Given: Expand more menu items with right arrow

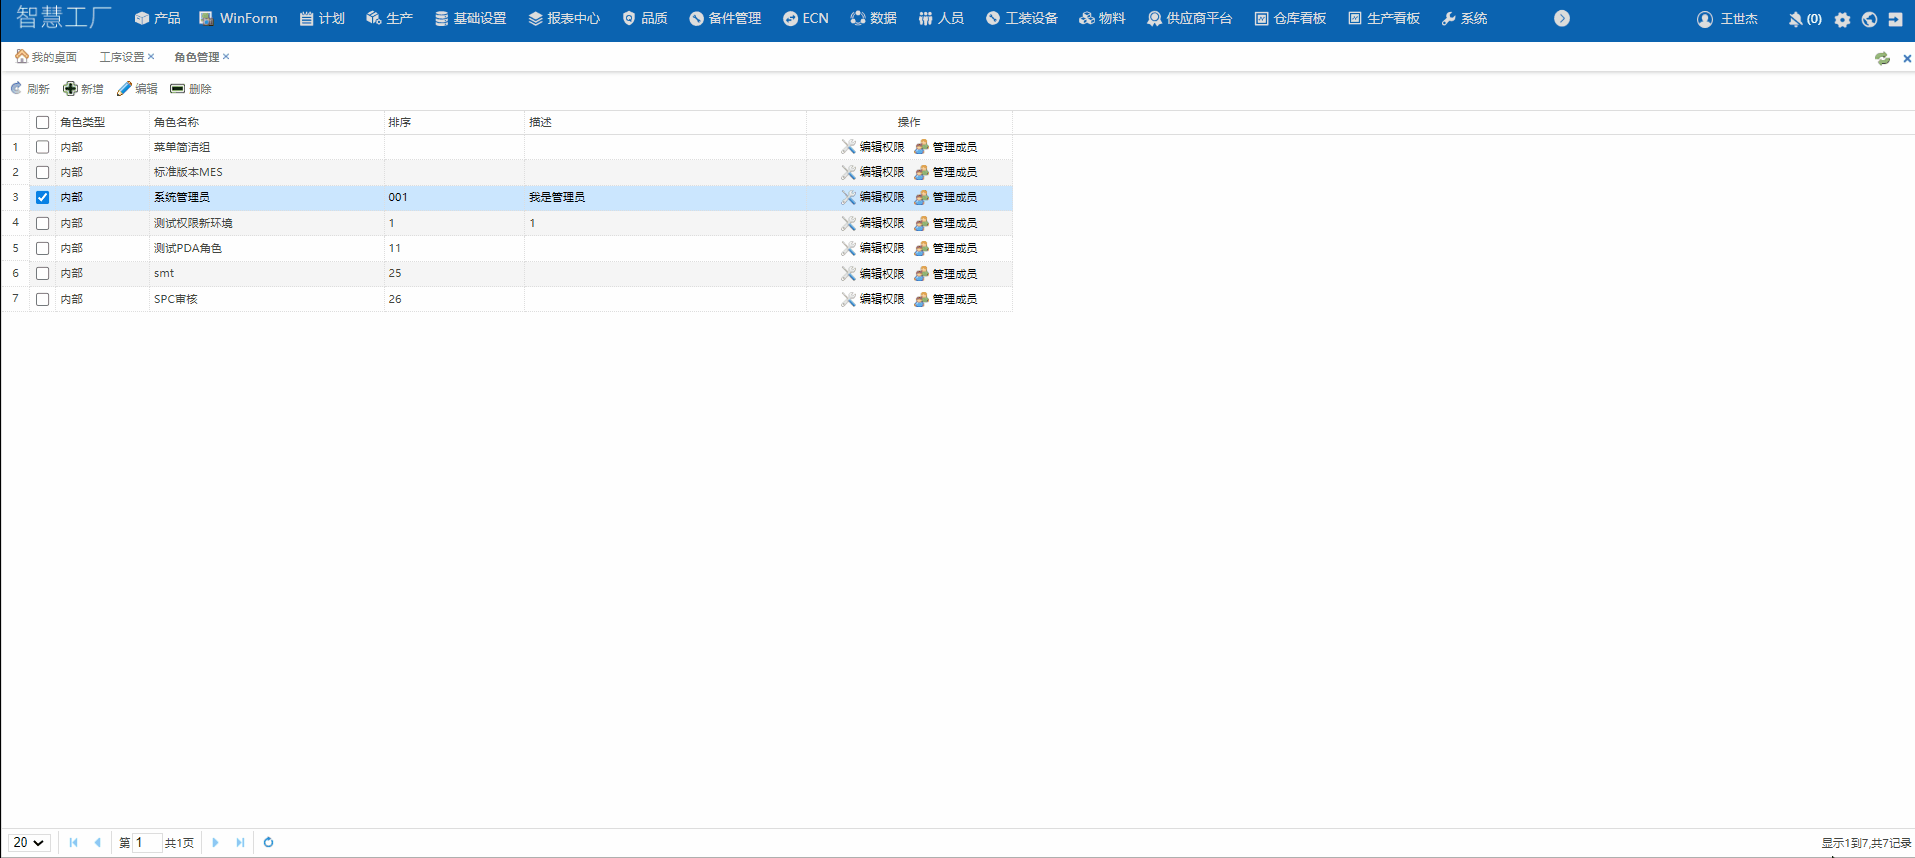Looking at the screenshot, I should coord(1561,19).
